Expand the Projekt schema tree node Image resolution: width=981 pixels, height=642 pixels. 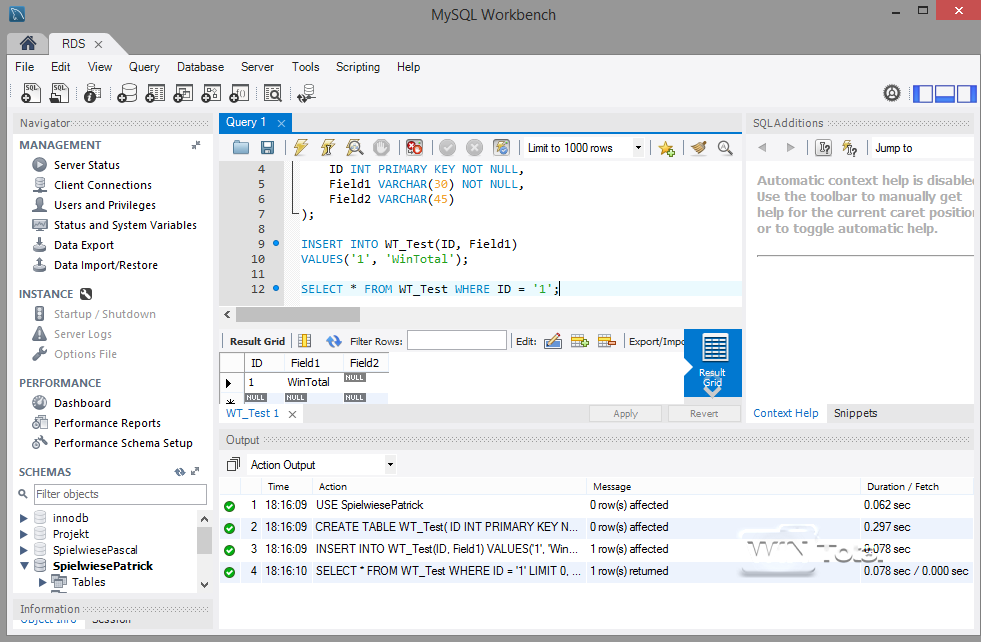pos(25,534)
